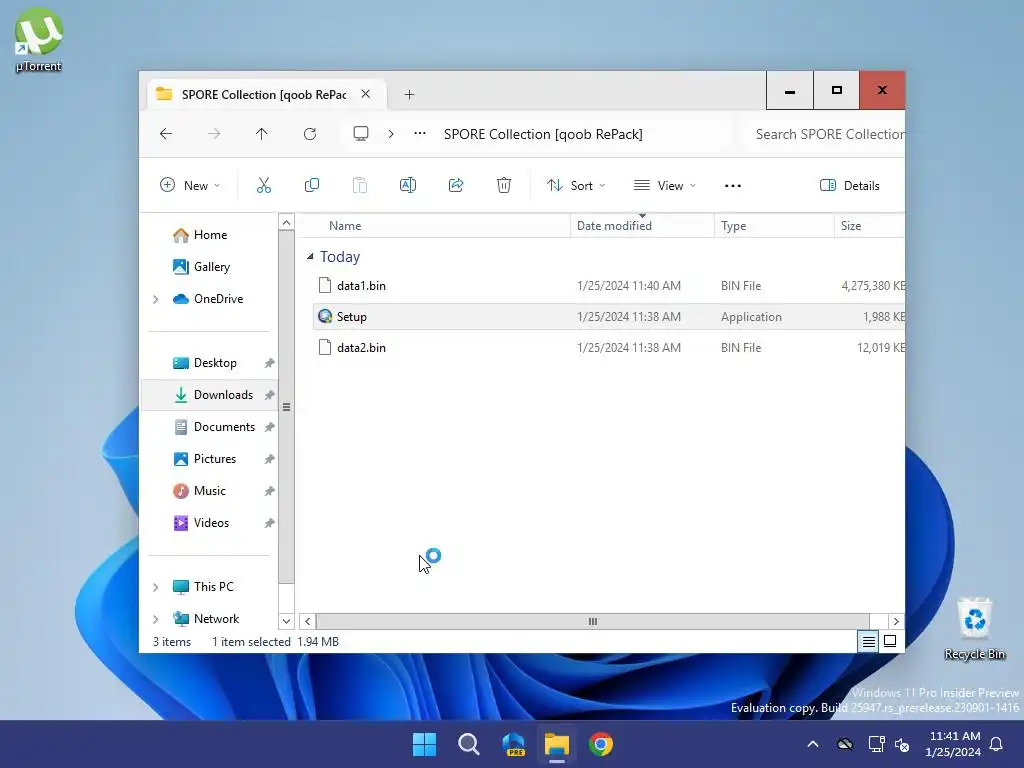Image resolution: width=1024 pixels, height=768 pixels.
Task: Open the See more three-dot toolbar menu
Action: (x=733, y=185)
